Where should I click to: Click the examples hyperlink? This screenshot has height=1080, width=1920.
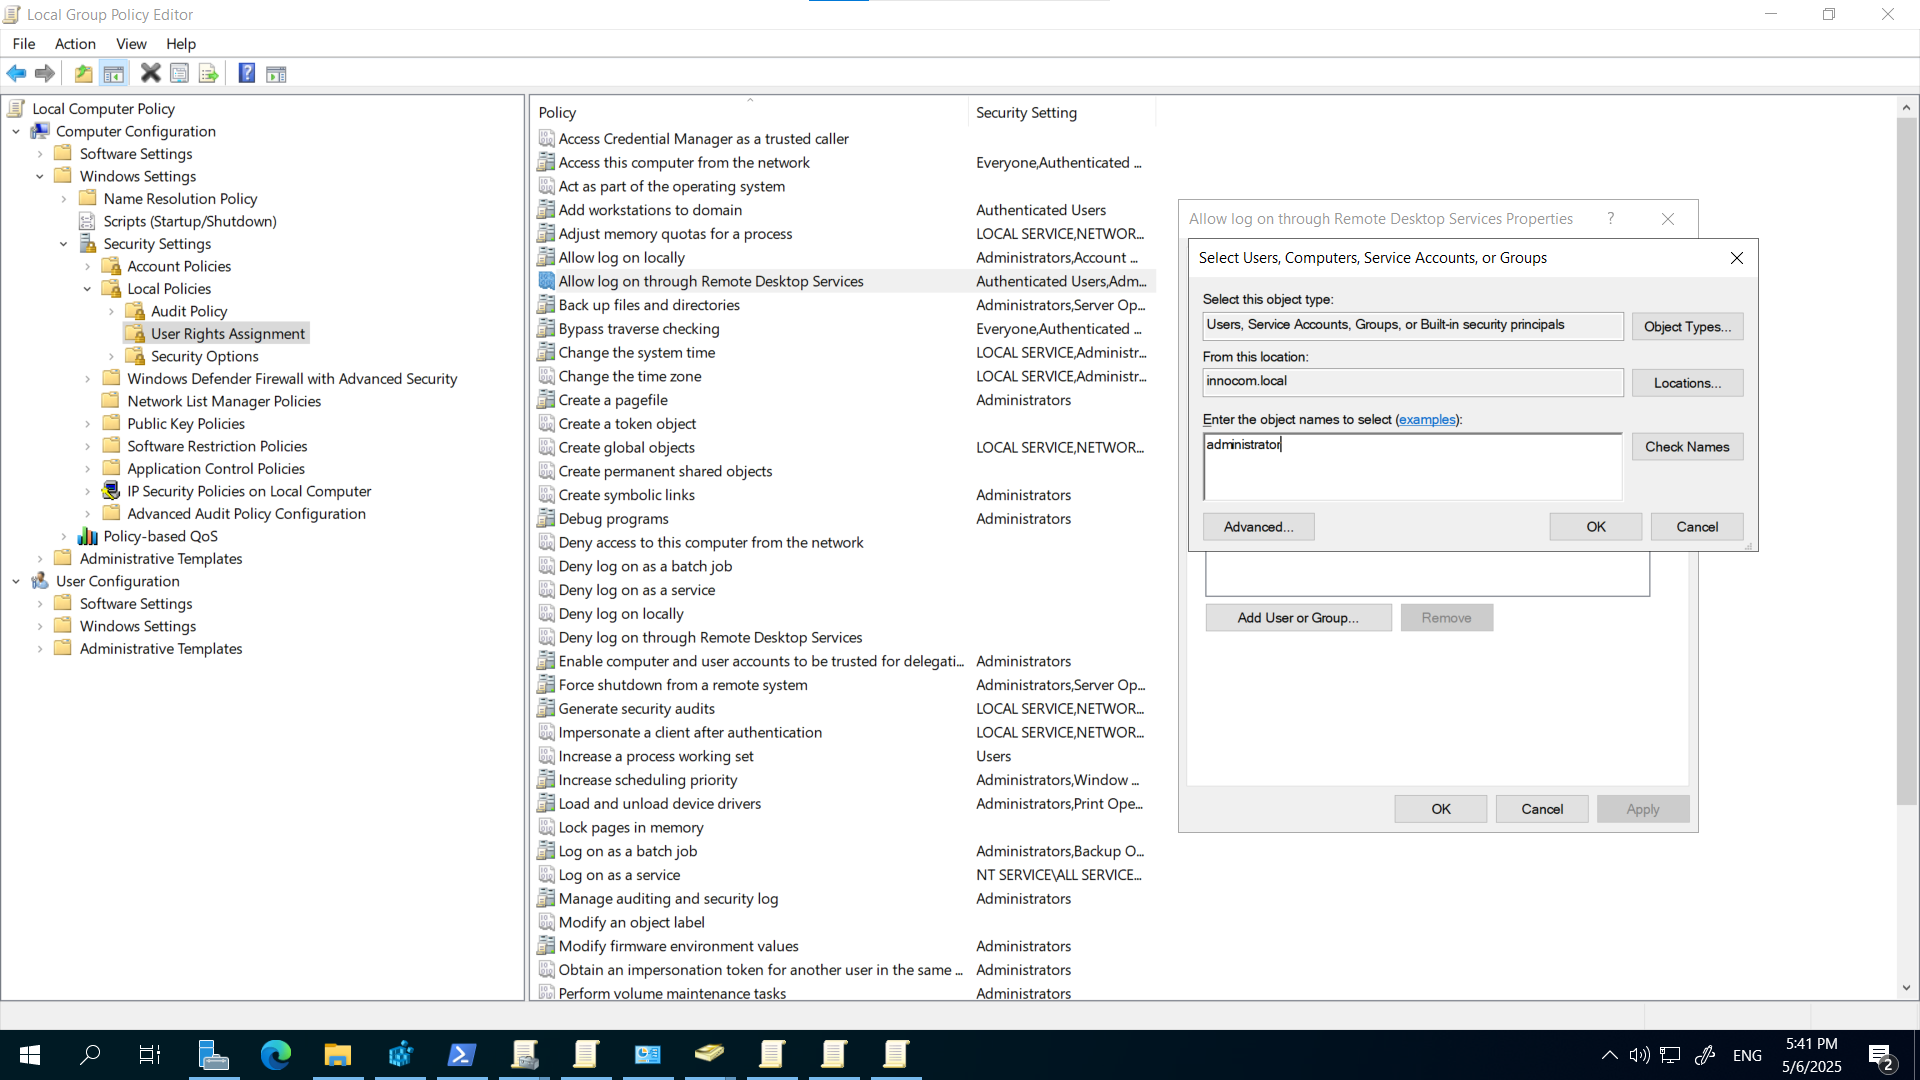[1427, 420]
